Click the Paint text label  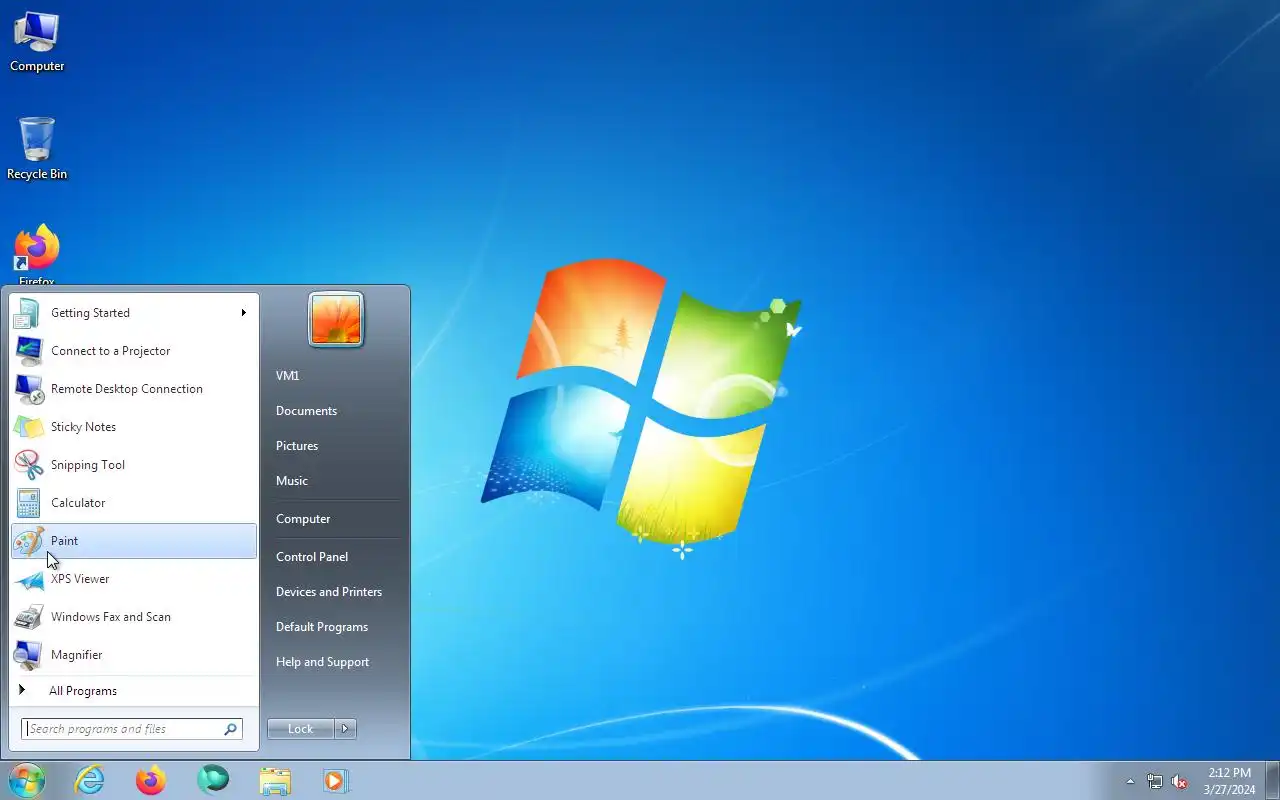pos(65,541)
